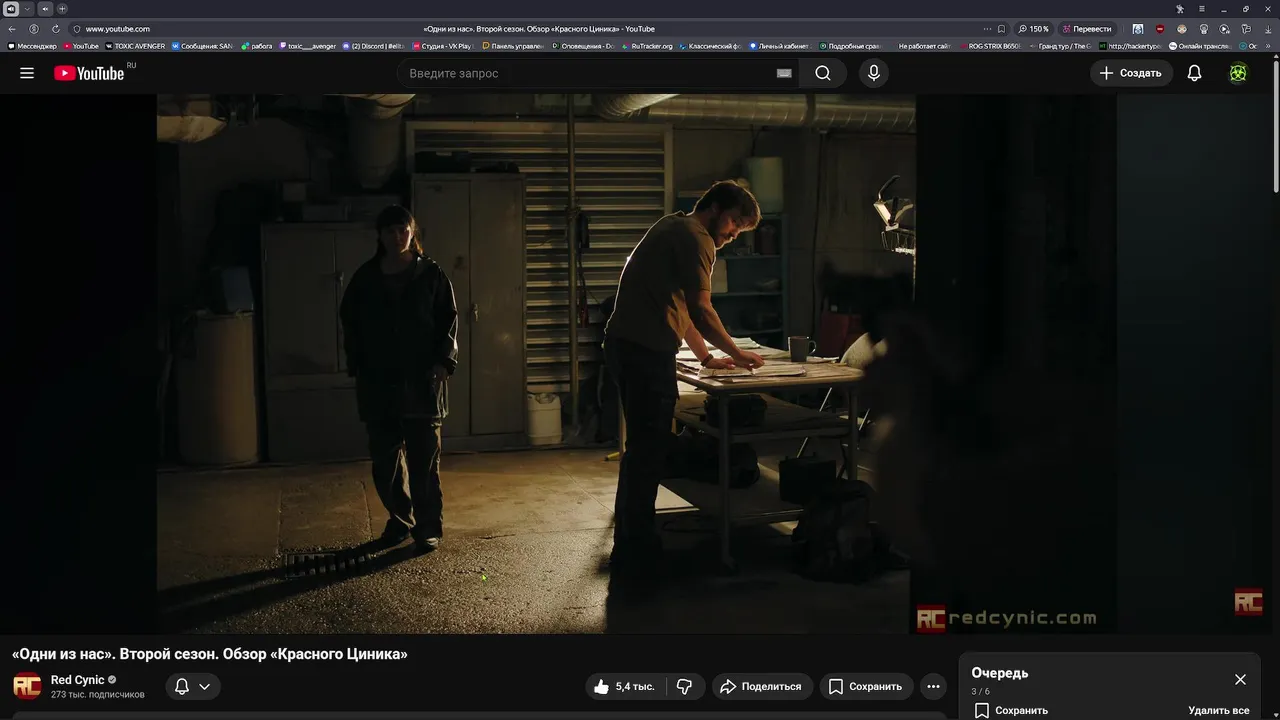Image resolution: width=1280 pixels, height=720 pixels.
Task: Open the address bar three-dot menu
Action: (987, 29)
